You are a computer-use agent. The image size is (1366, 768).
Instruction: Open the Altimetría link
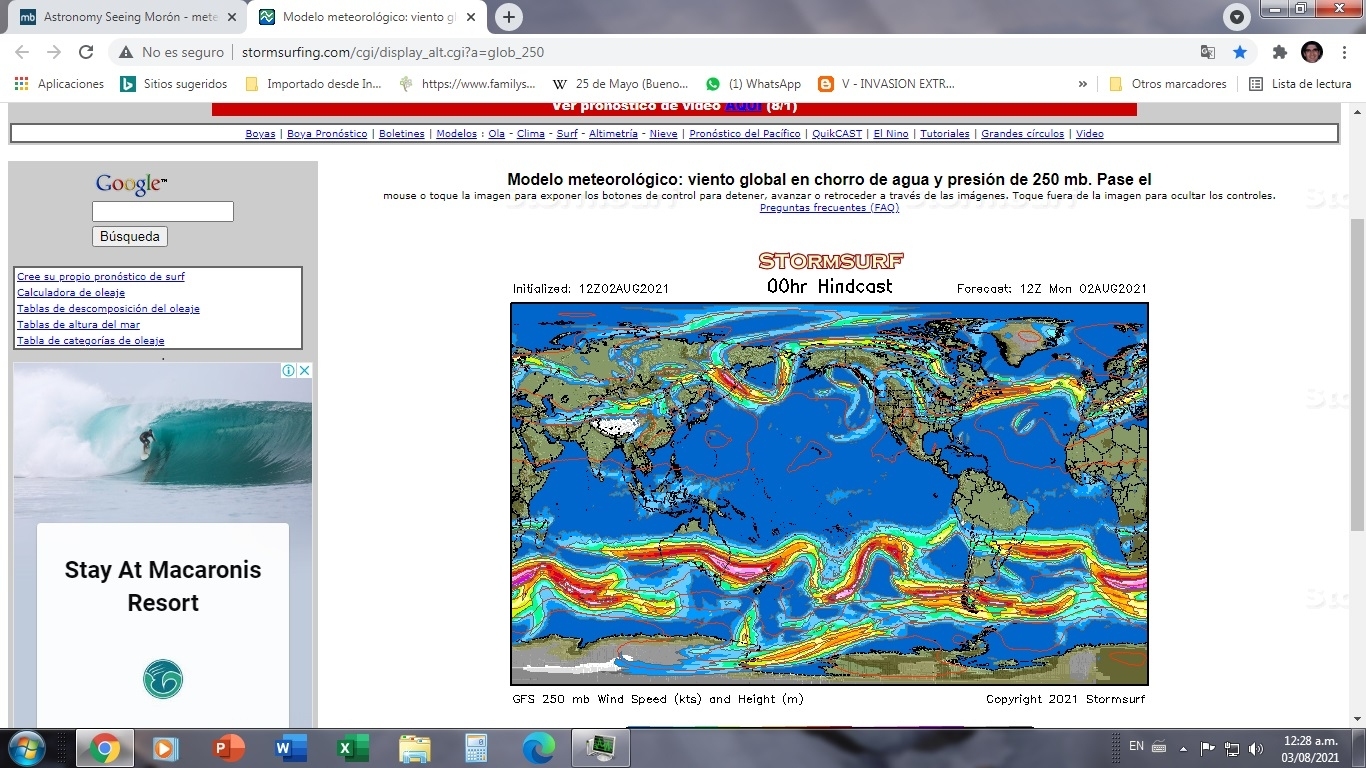(x=613, y=134)
